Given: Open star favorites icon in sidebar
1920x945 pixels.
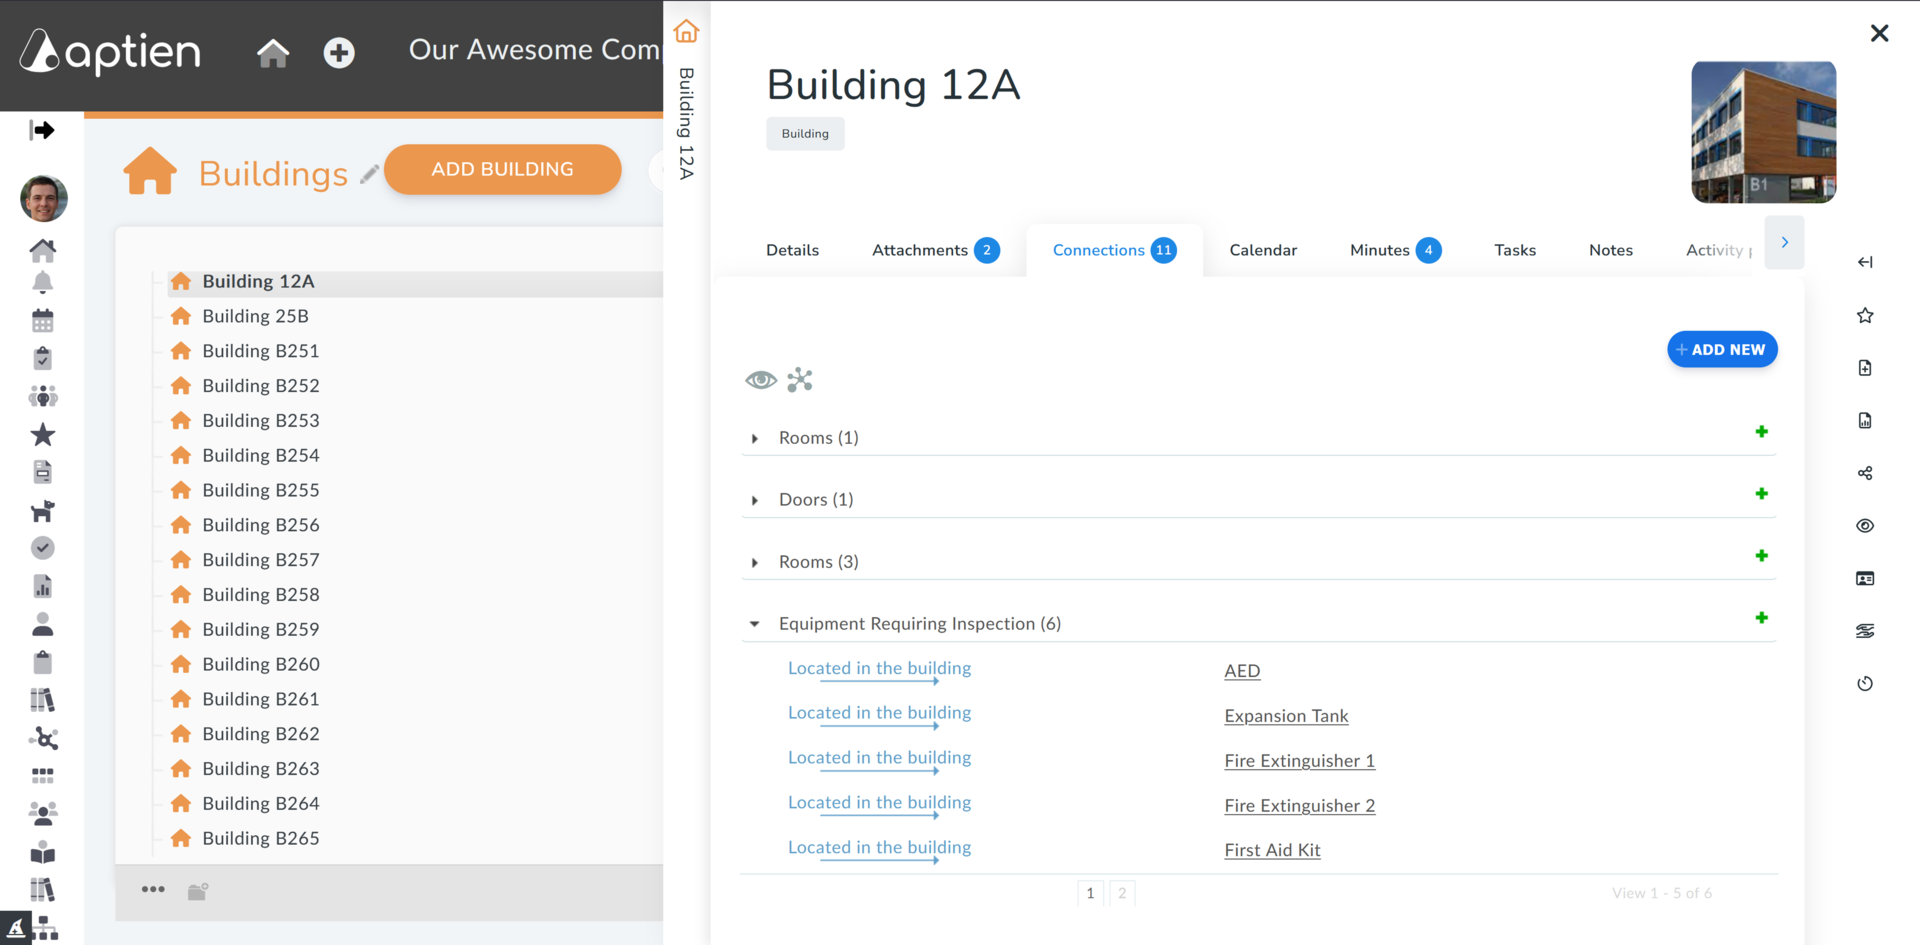Looking at the screenshot, I should tap(42, 434).
